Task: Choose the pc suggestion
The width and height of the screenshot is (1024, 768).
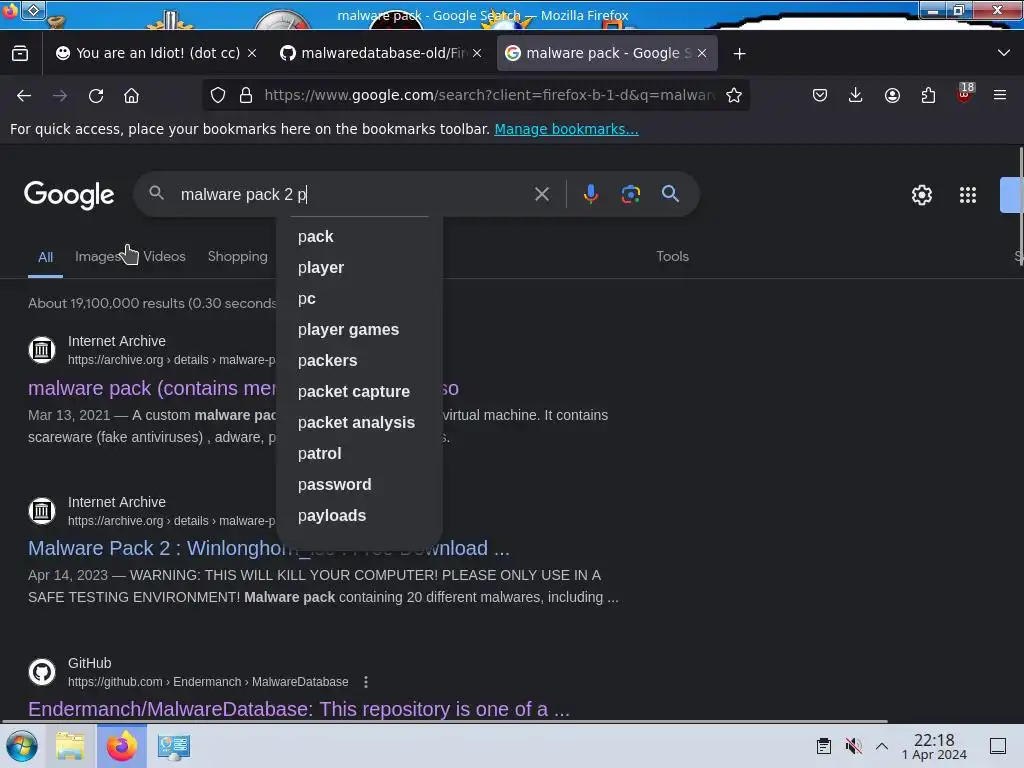Action: [x=359, y=298]
